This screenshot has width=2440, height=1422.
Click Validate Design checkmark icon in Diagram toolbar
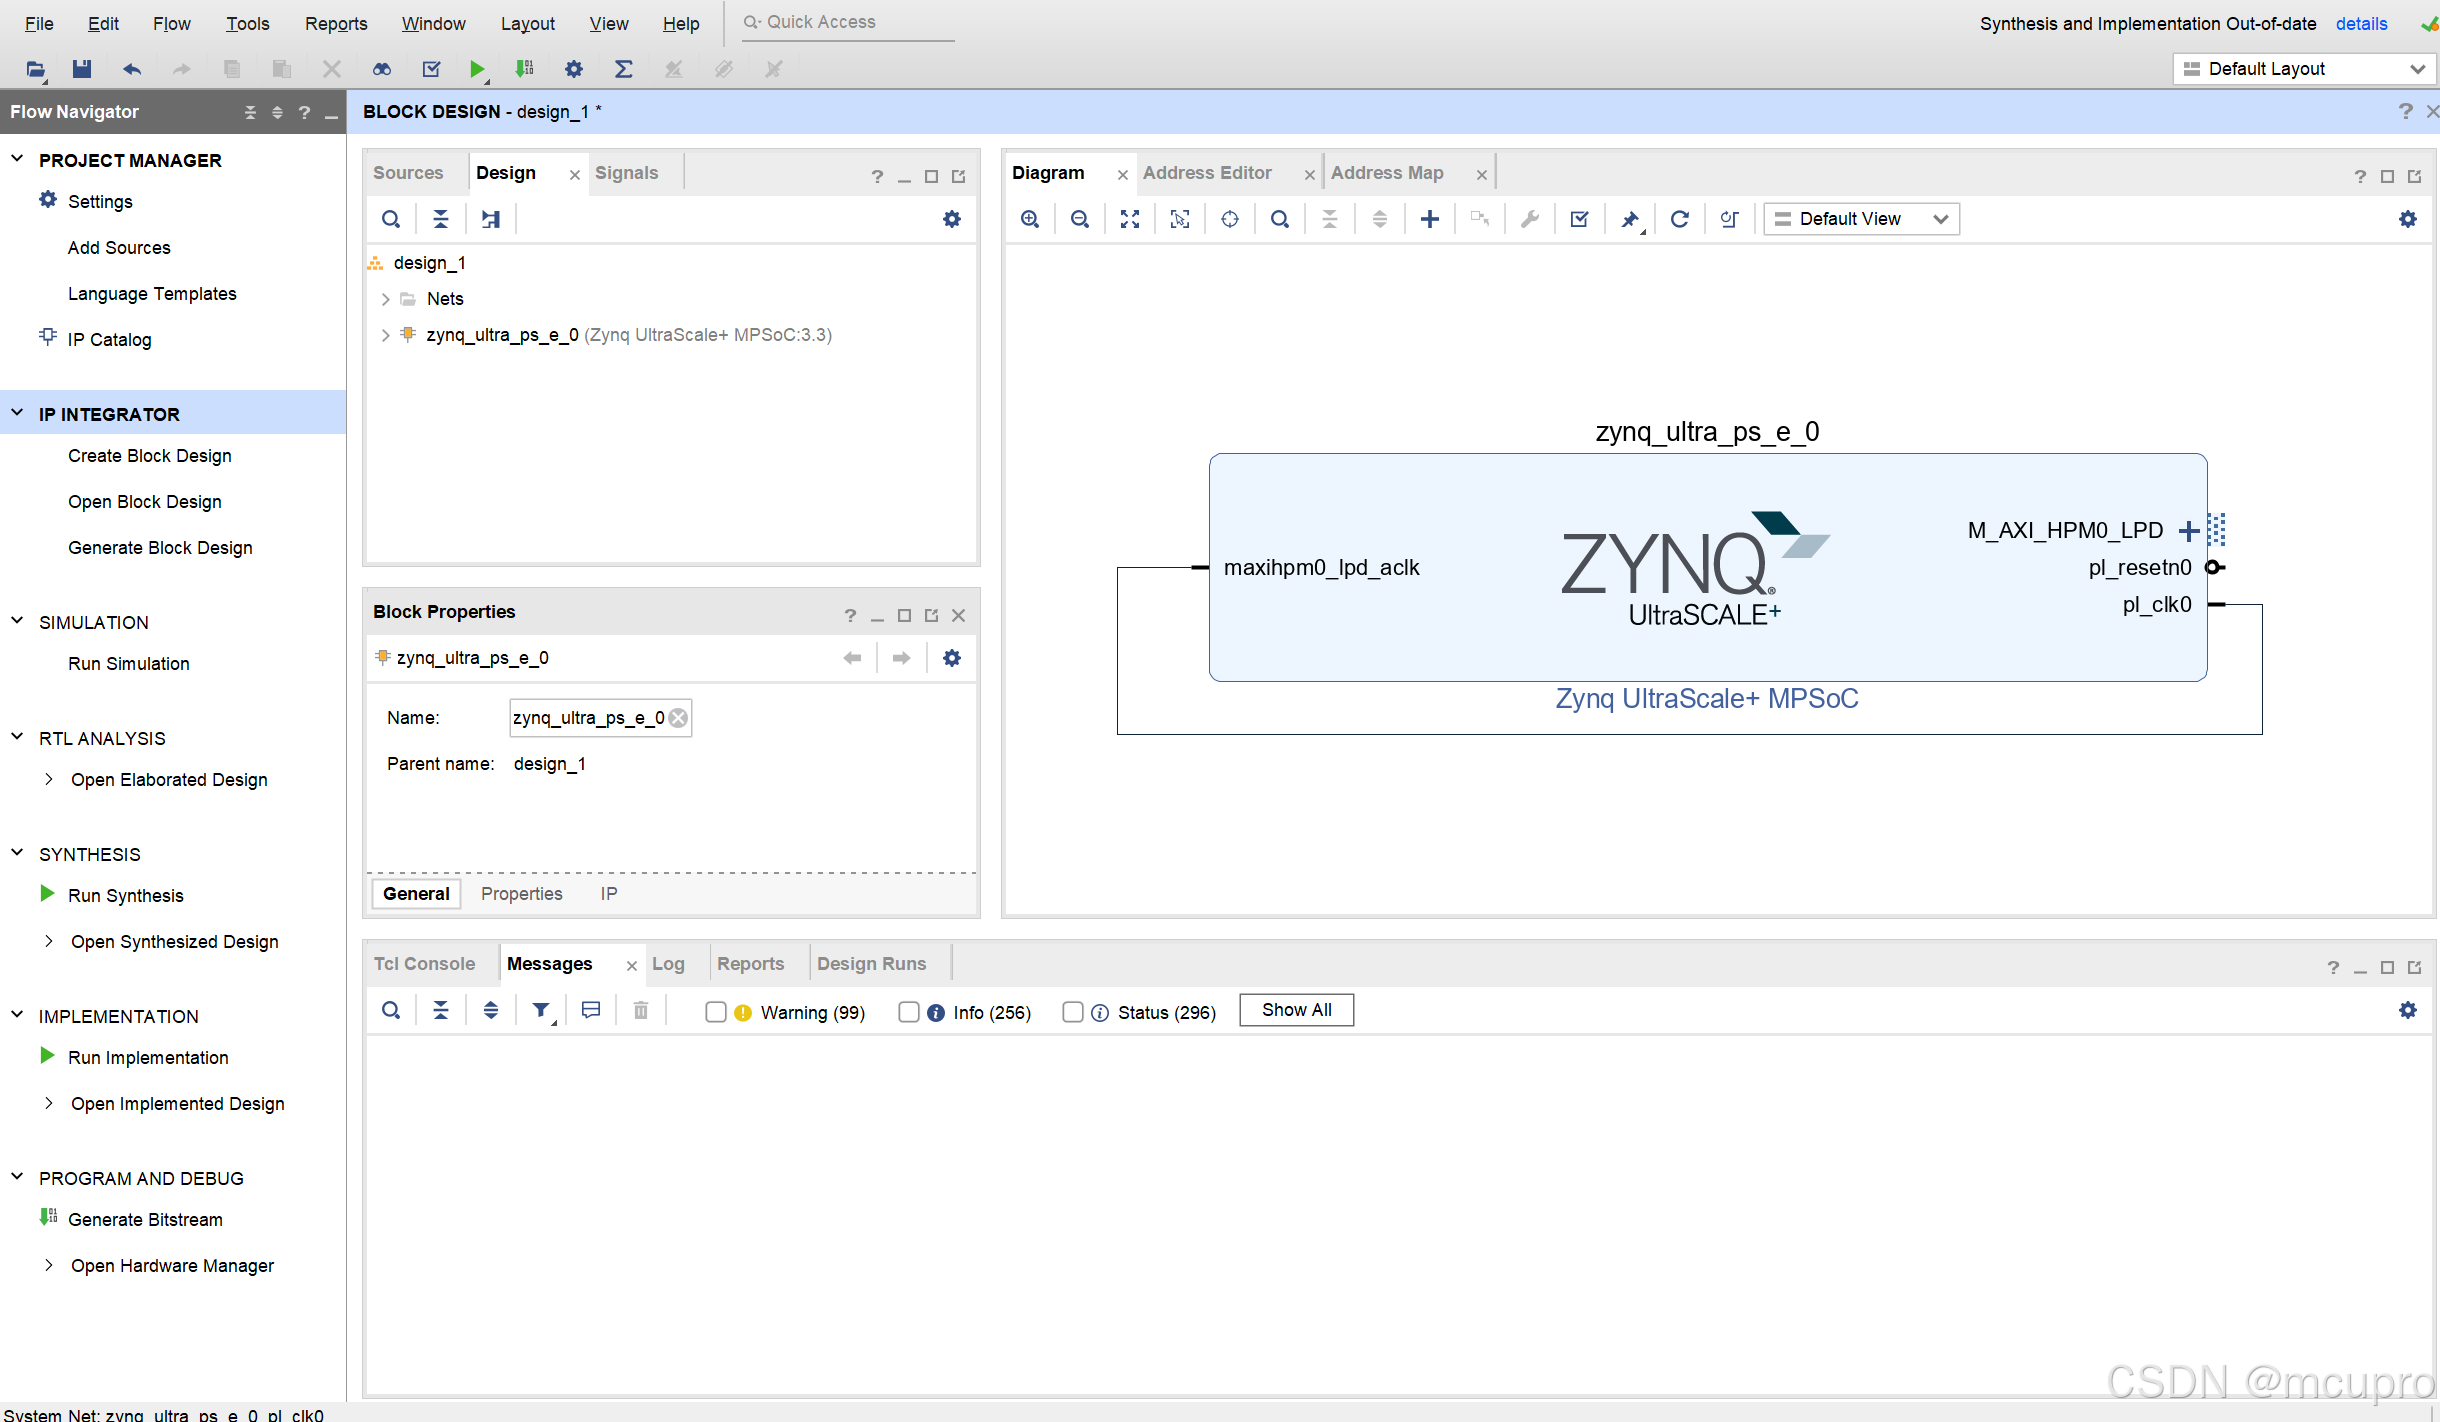click(1580, 219)
